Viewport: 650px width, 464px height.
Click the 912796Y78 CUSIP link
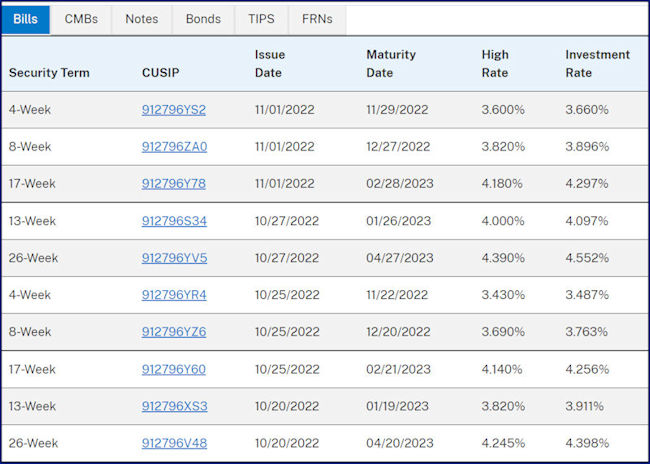pyautogui.click(x=174, y=184)
